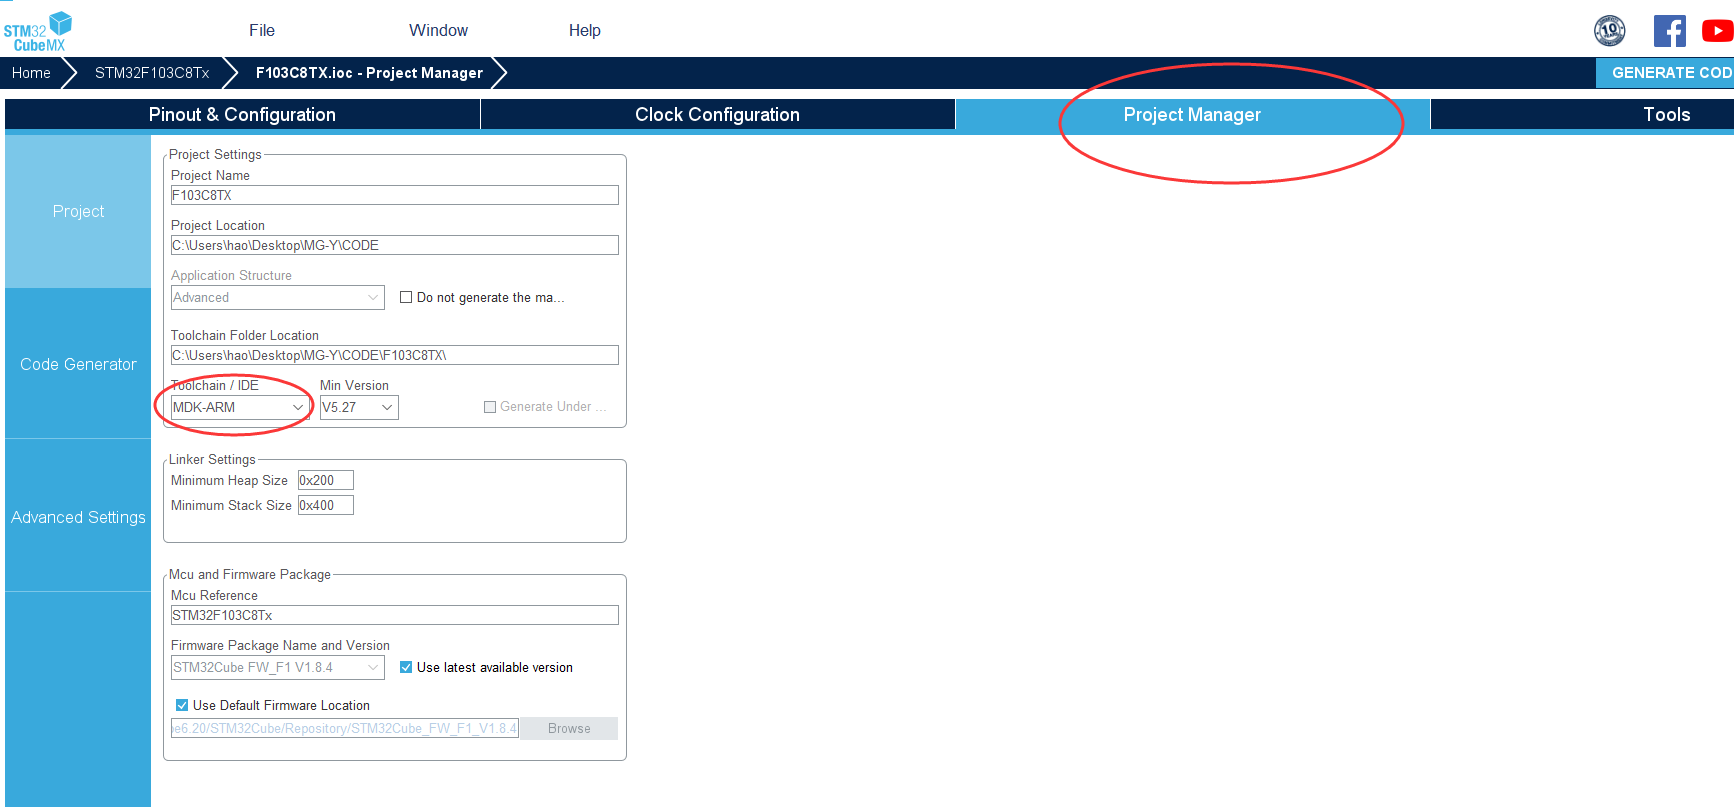Click the Mcu Reference field
This screenshot has height=807, width=1734.
tap(395, 615)
